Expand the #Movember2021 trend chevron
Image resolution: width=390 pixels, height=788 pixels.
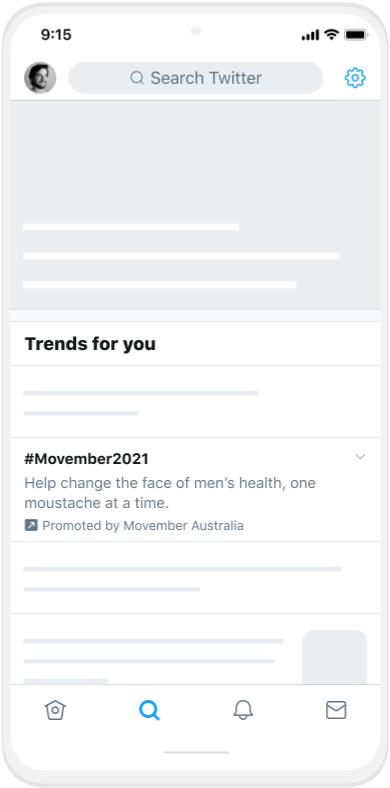pyautogui.click(x=360, y=456)
